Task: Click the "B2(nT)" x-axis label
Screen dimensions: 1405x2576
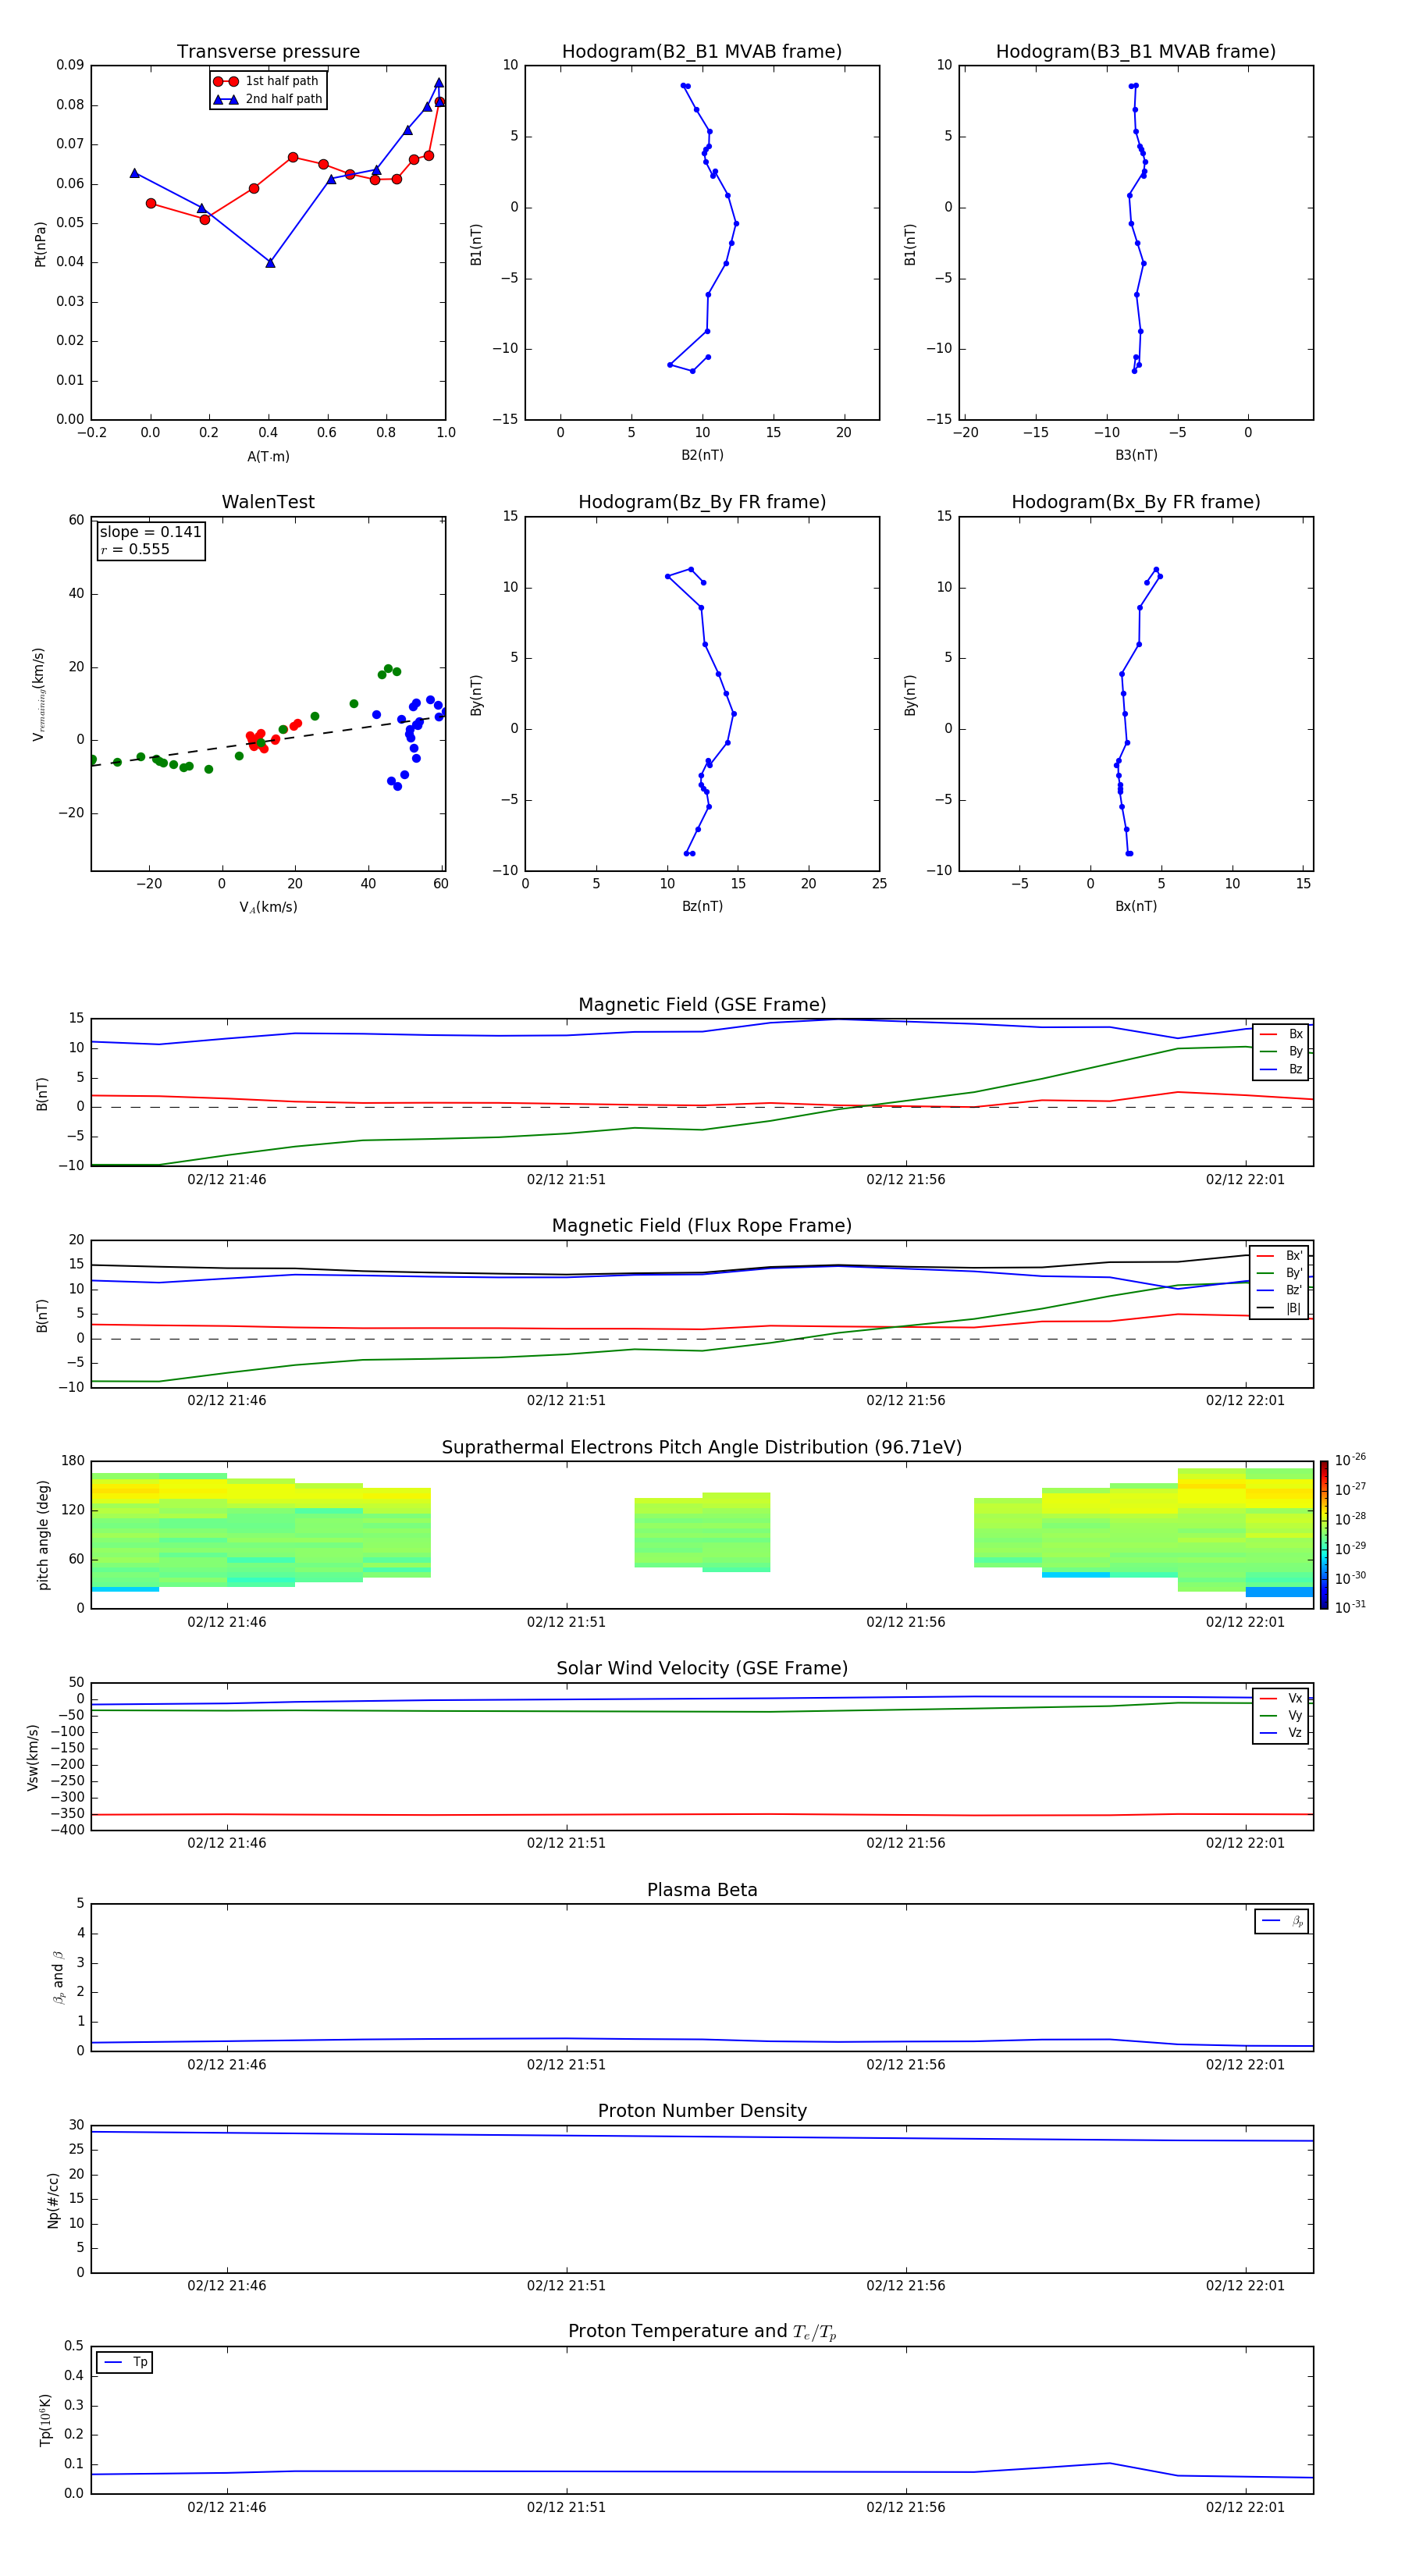Action: (x=702, y=455)
